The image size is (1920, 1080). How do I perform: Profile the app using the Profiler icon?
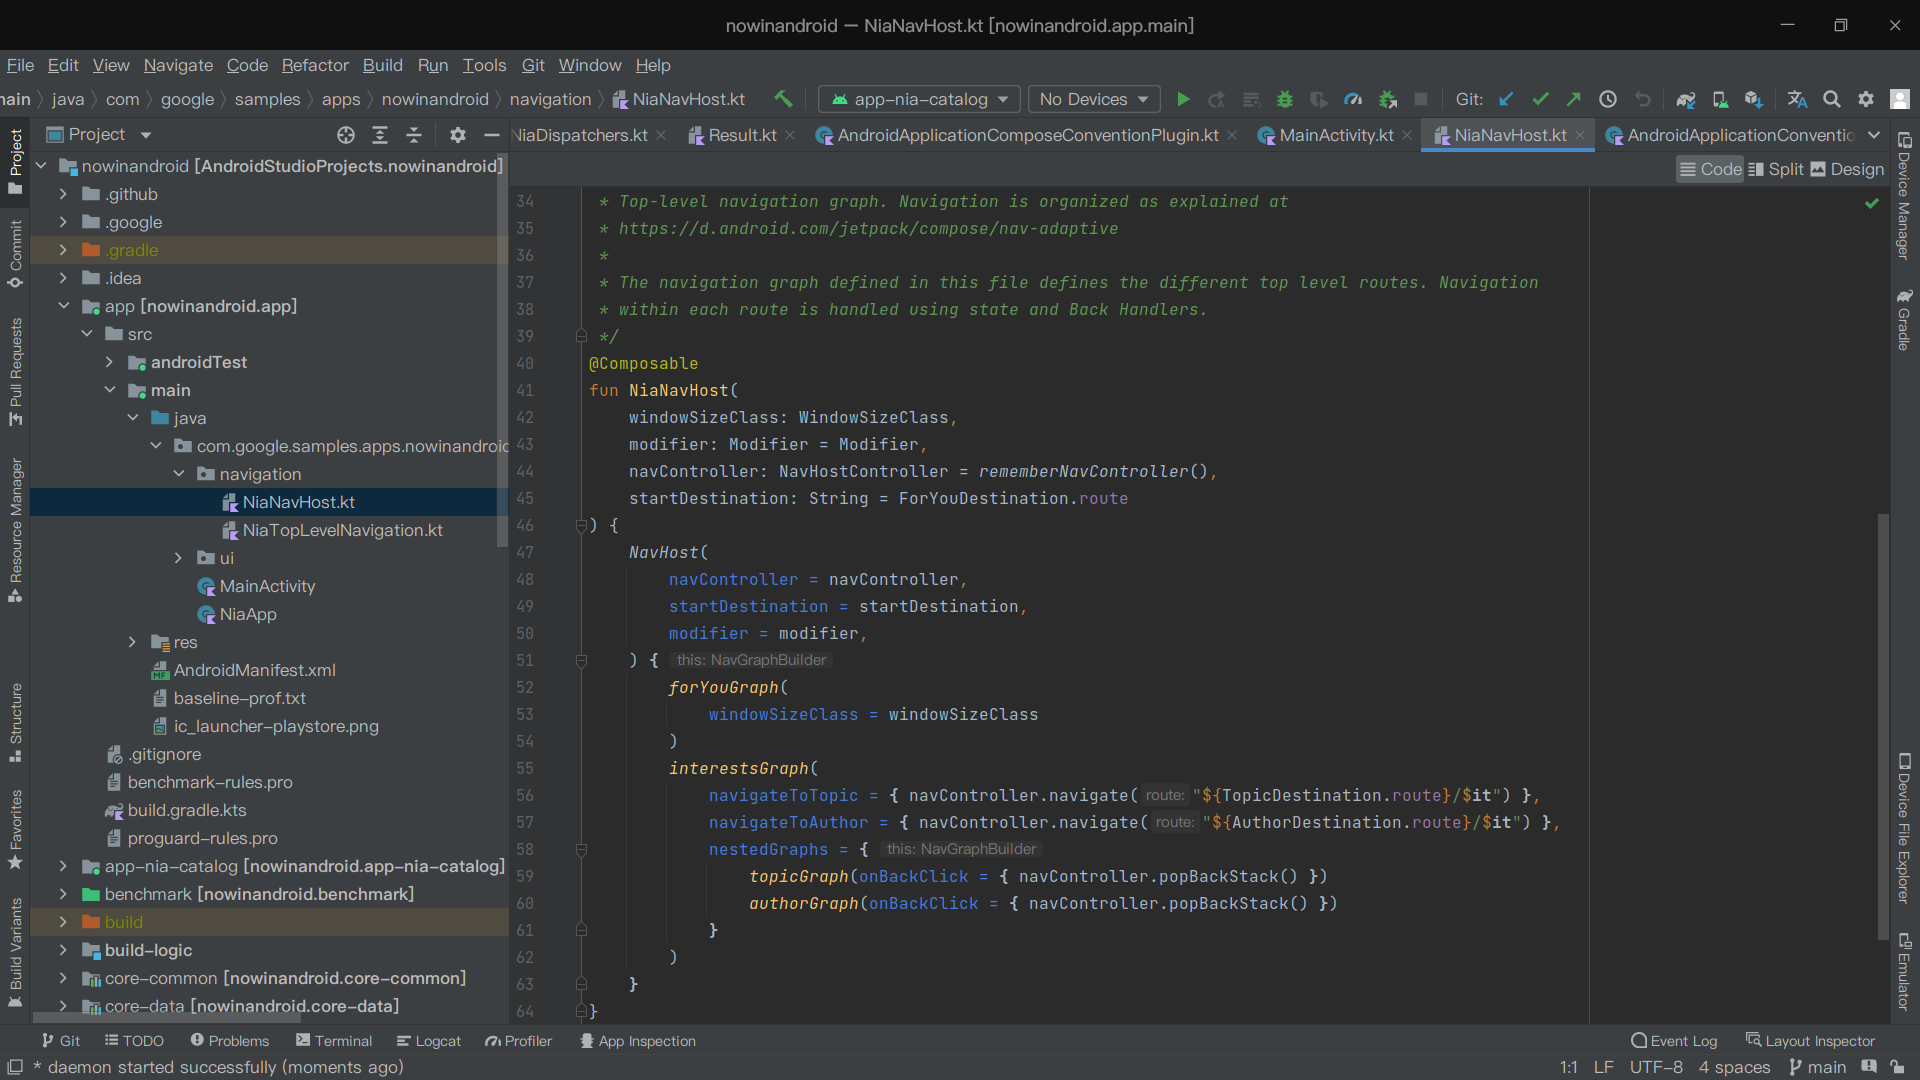point(1354,99)
